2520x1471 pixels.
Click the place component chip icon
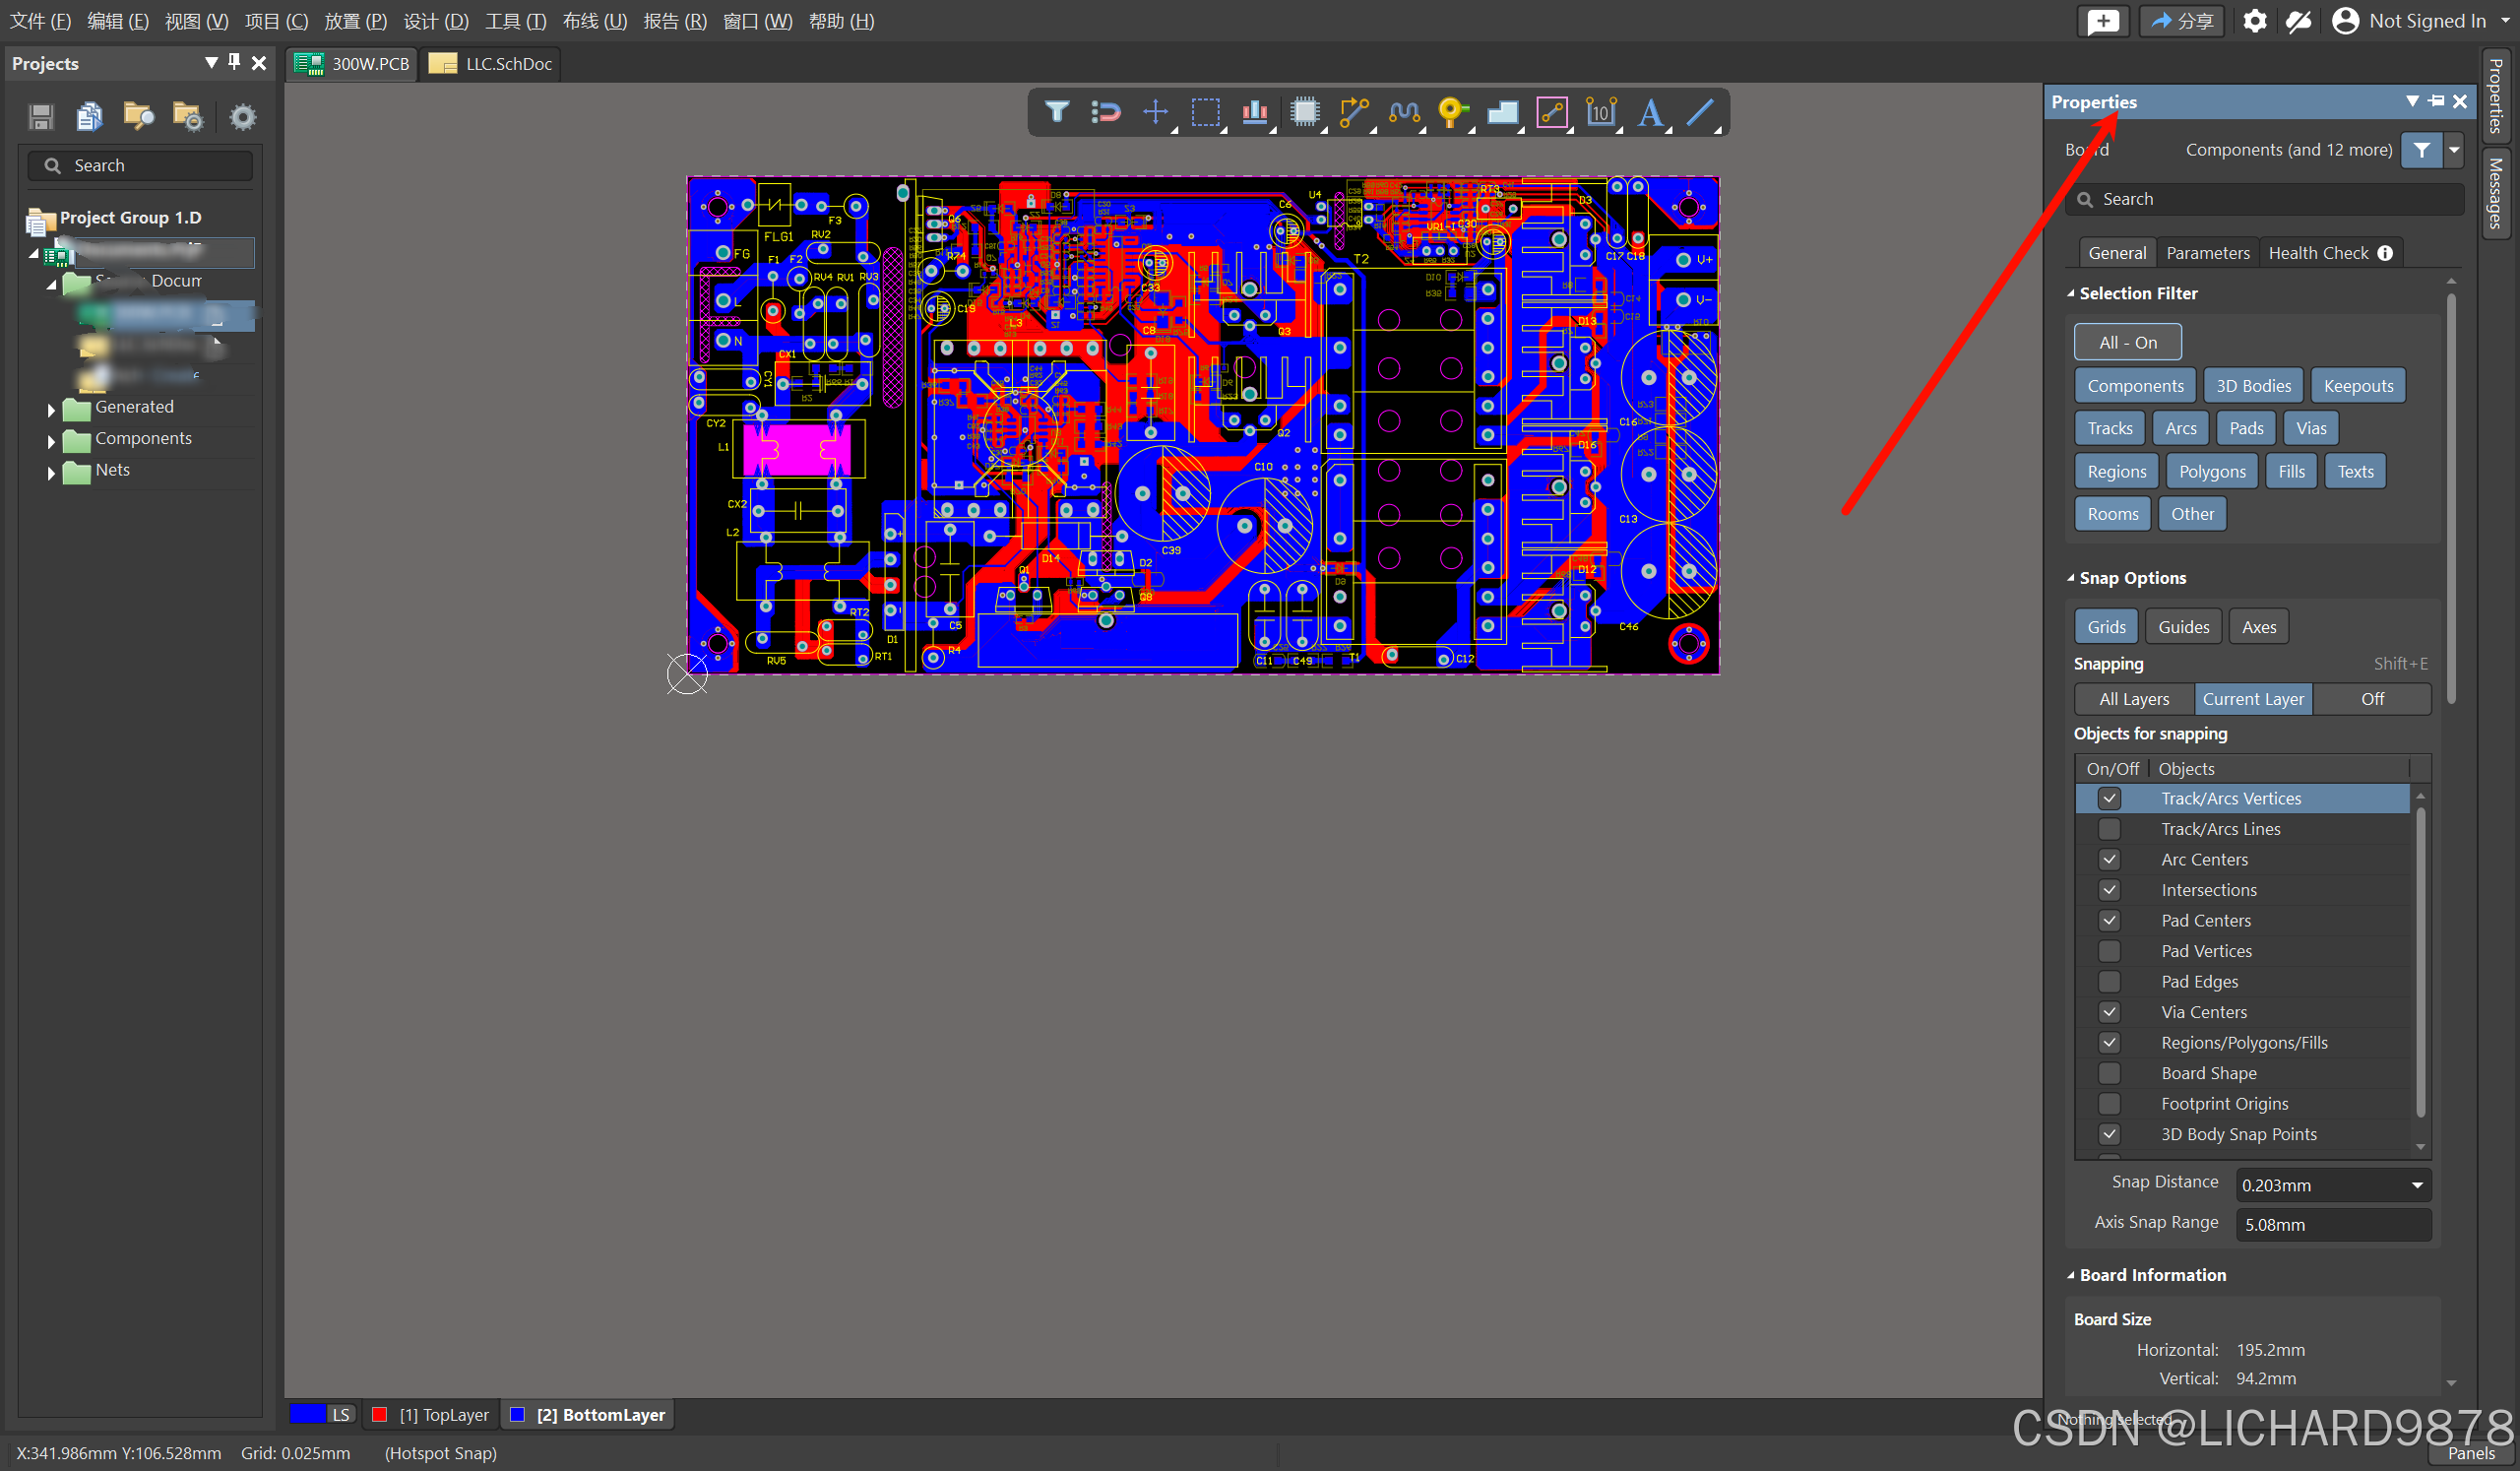click(1304, 112)
